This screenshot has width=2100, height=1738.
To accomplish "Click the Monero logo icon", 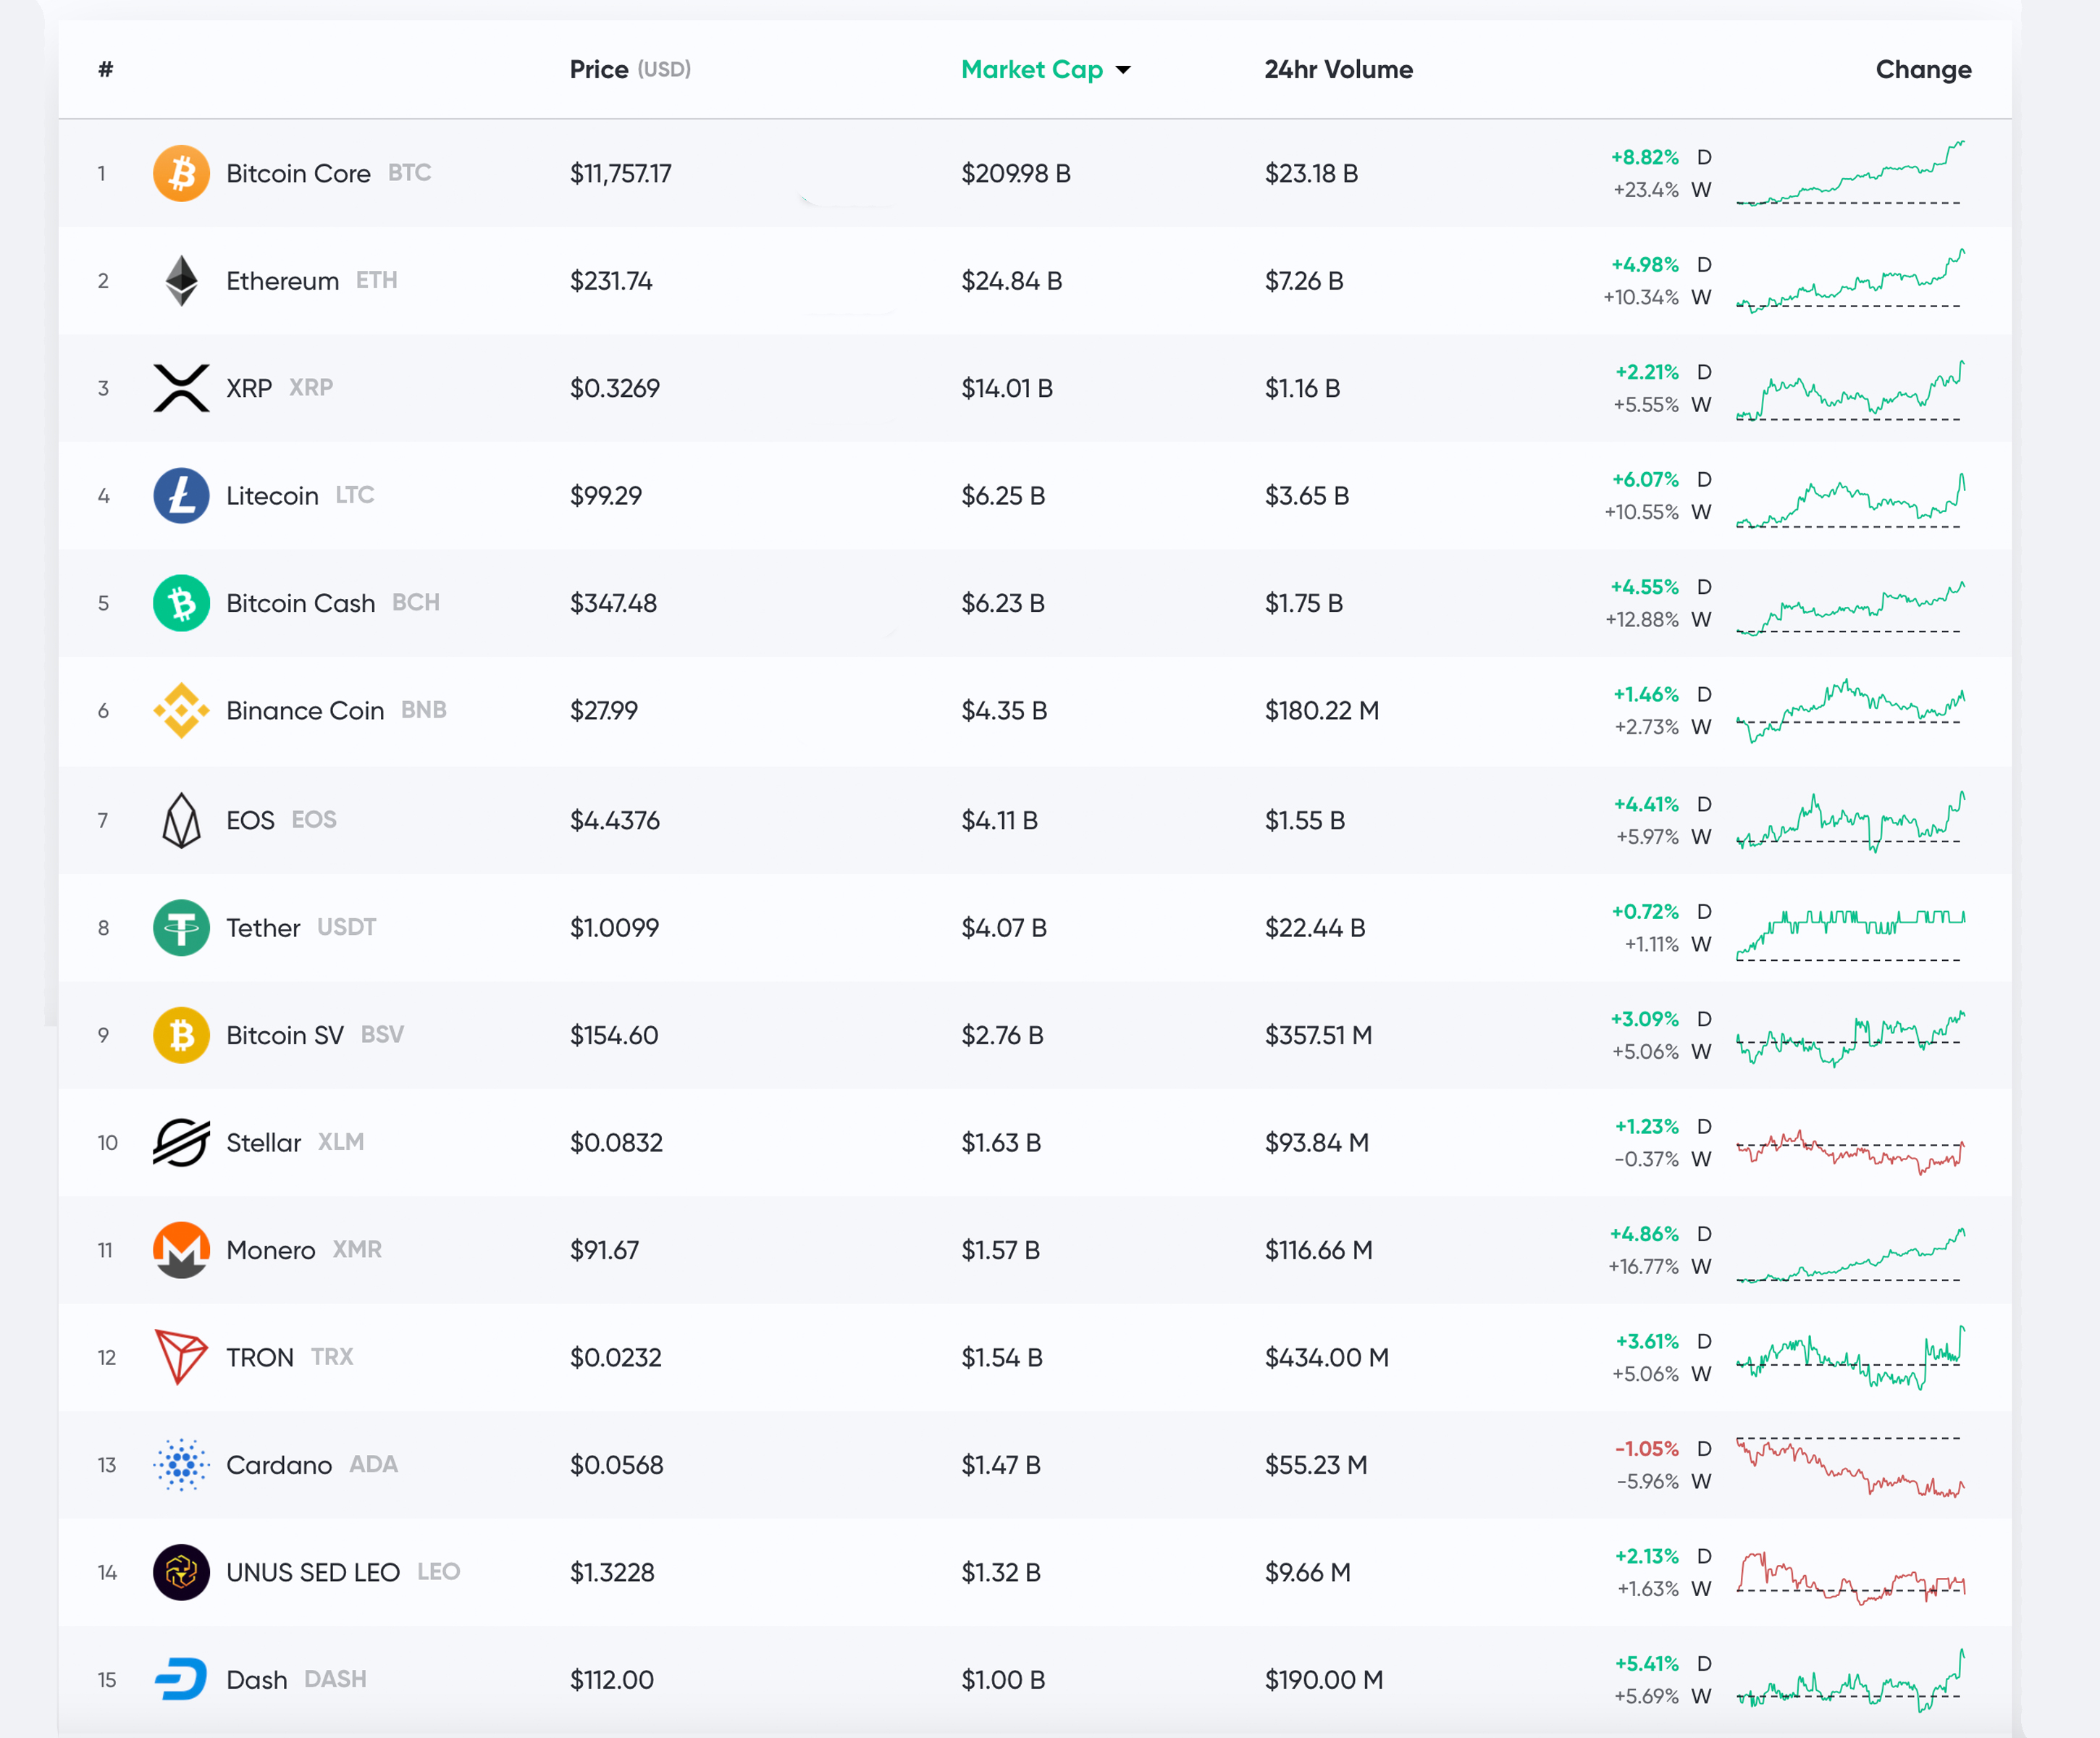I will tap(181, 1250).
